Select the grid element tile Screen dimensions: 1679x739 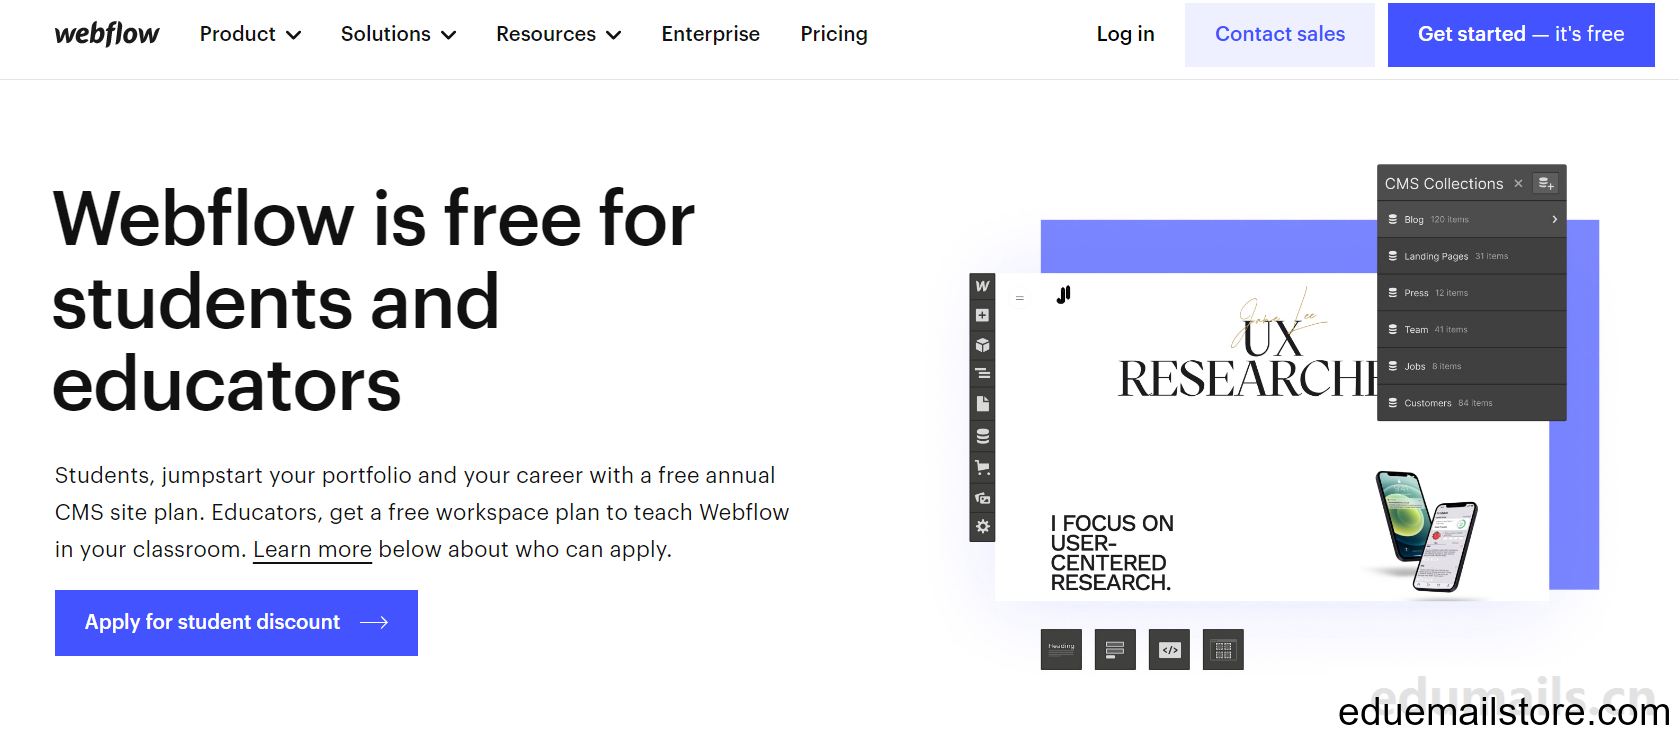(x=1223, y=649)
